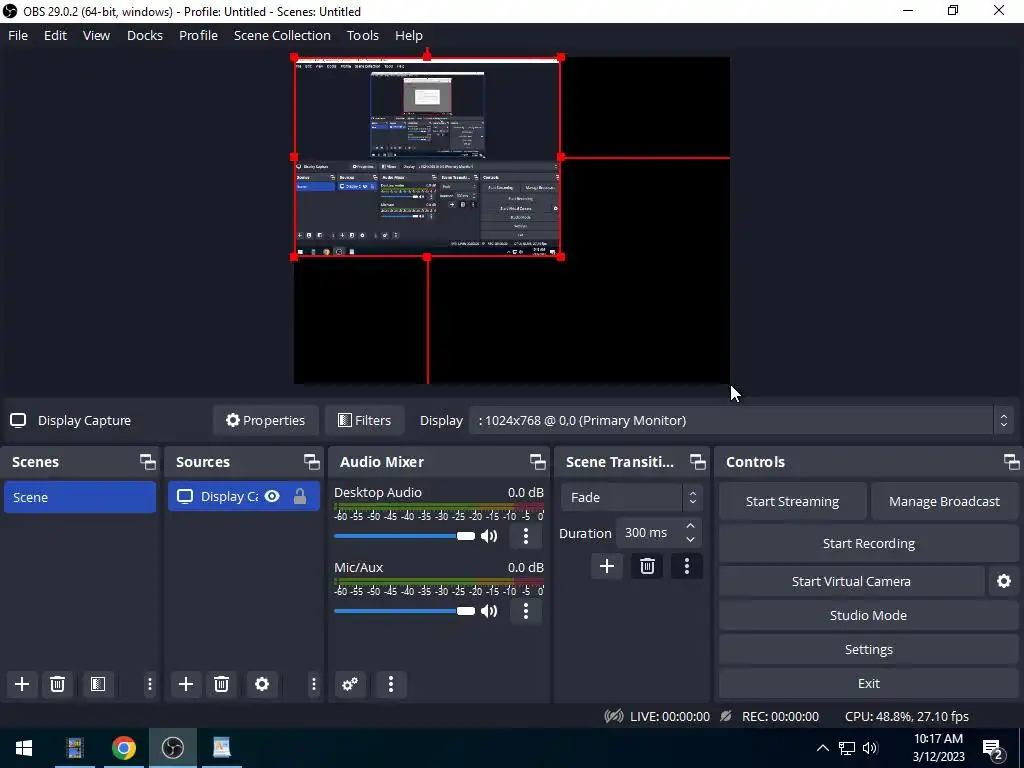Open Filters in source toolbar
The width and height of the screenshot is (1024, 768).
(x=364, y=421)
